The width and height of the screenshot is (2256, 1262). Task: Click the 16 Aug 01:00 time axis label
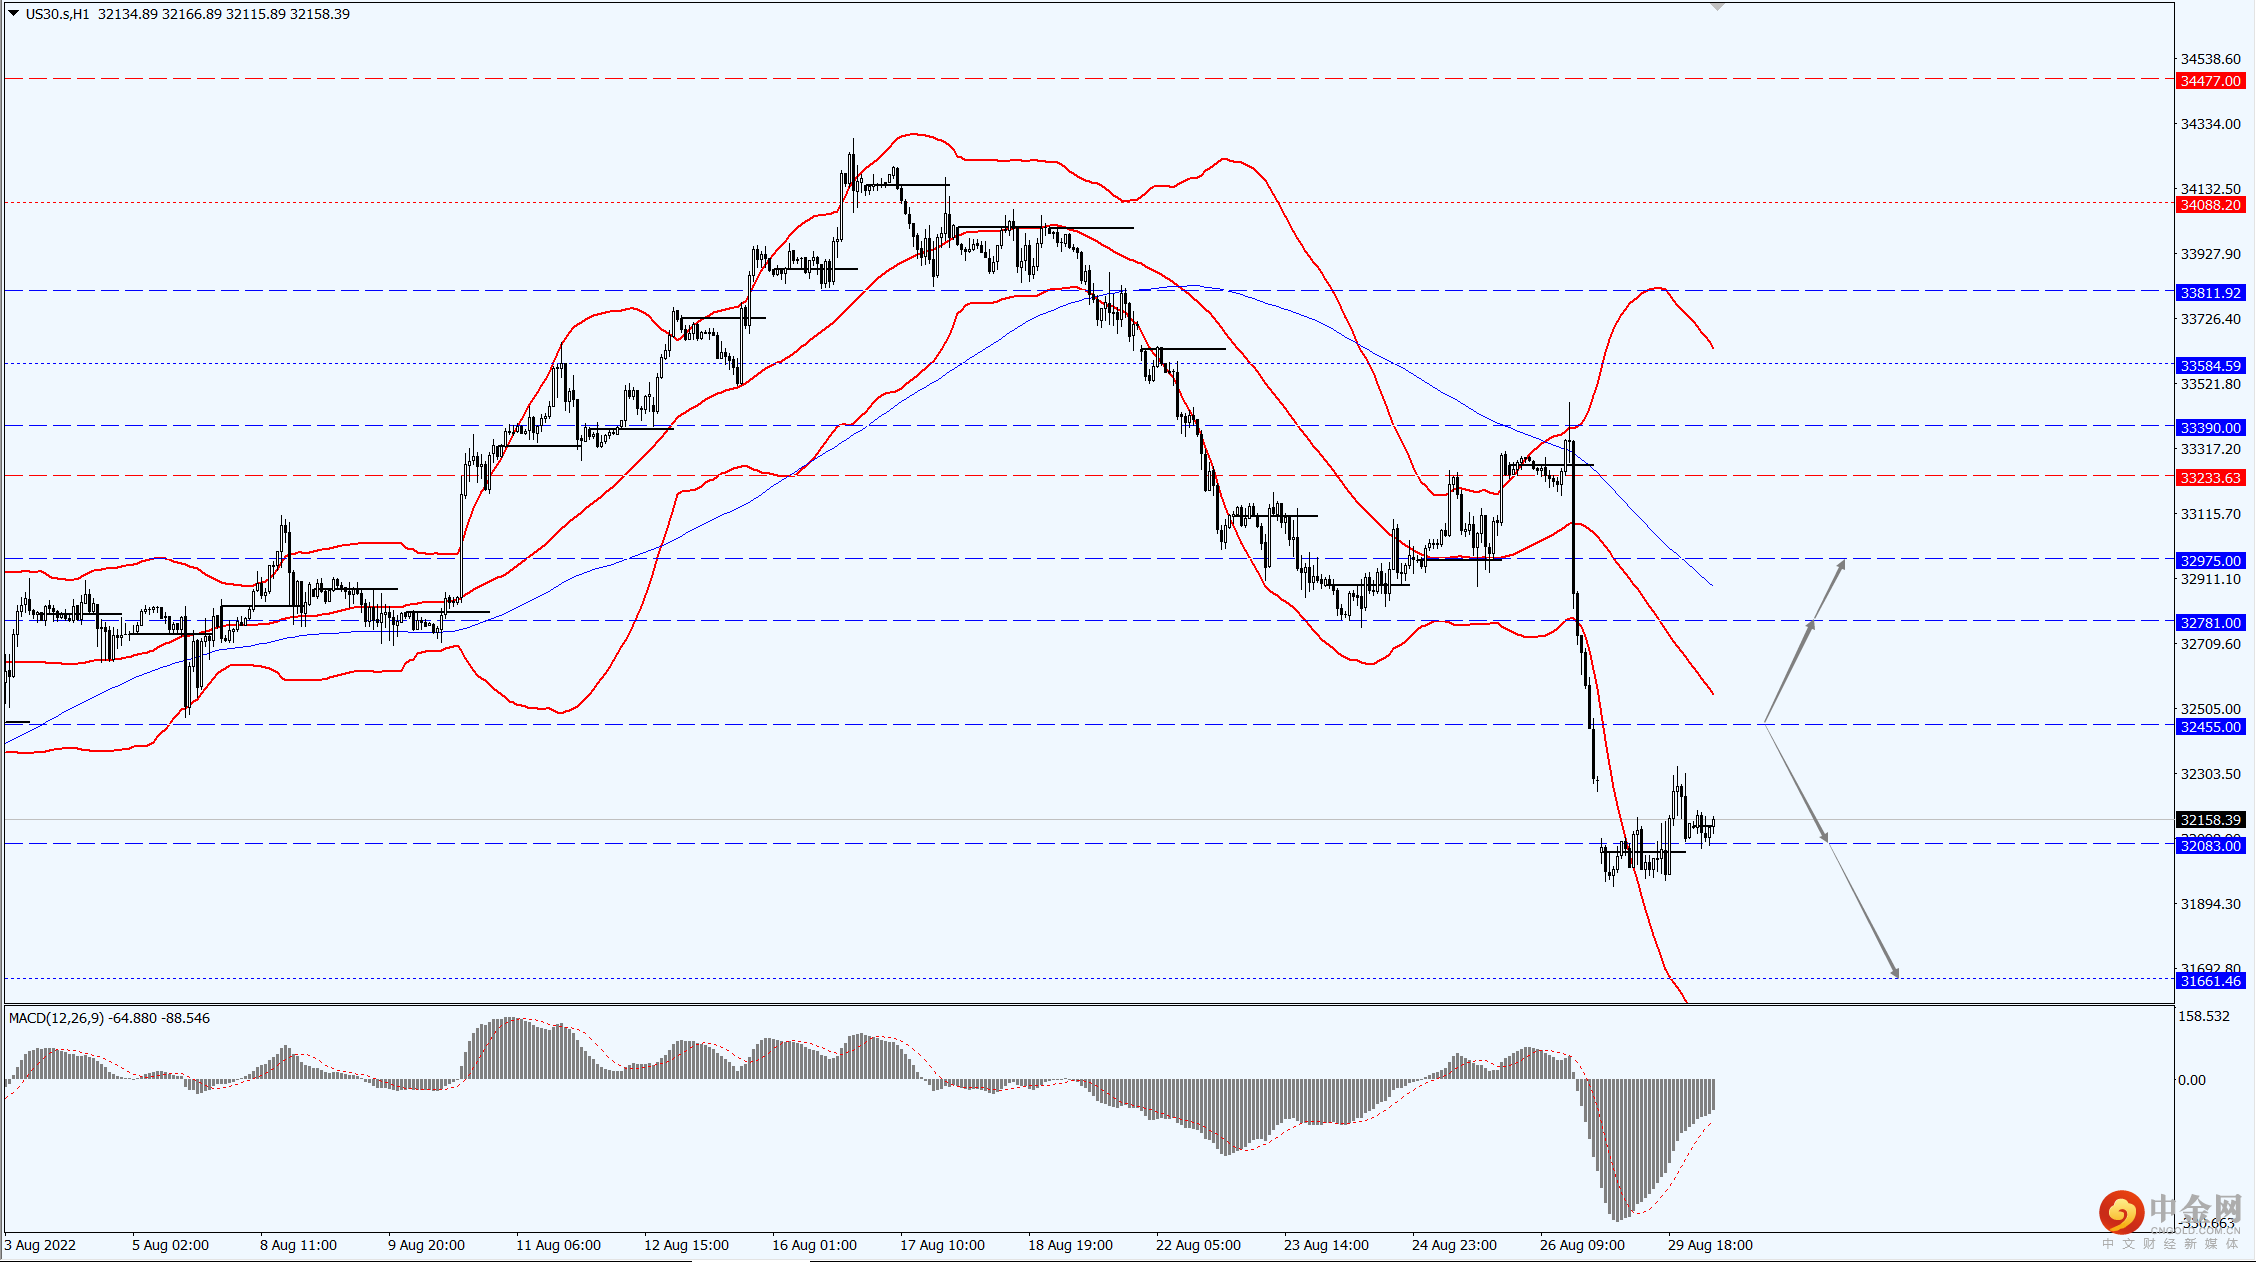tap(814, 1245)
